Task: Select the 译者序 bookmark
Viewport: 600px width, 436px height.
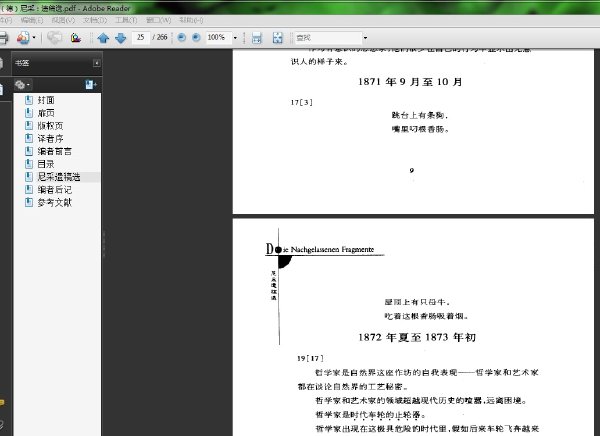Action: [x=50, y=139]
